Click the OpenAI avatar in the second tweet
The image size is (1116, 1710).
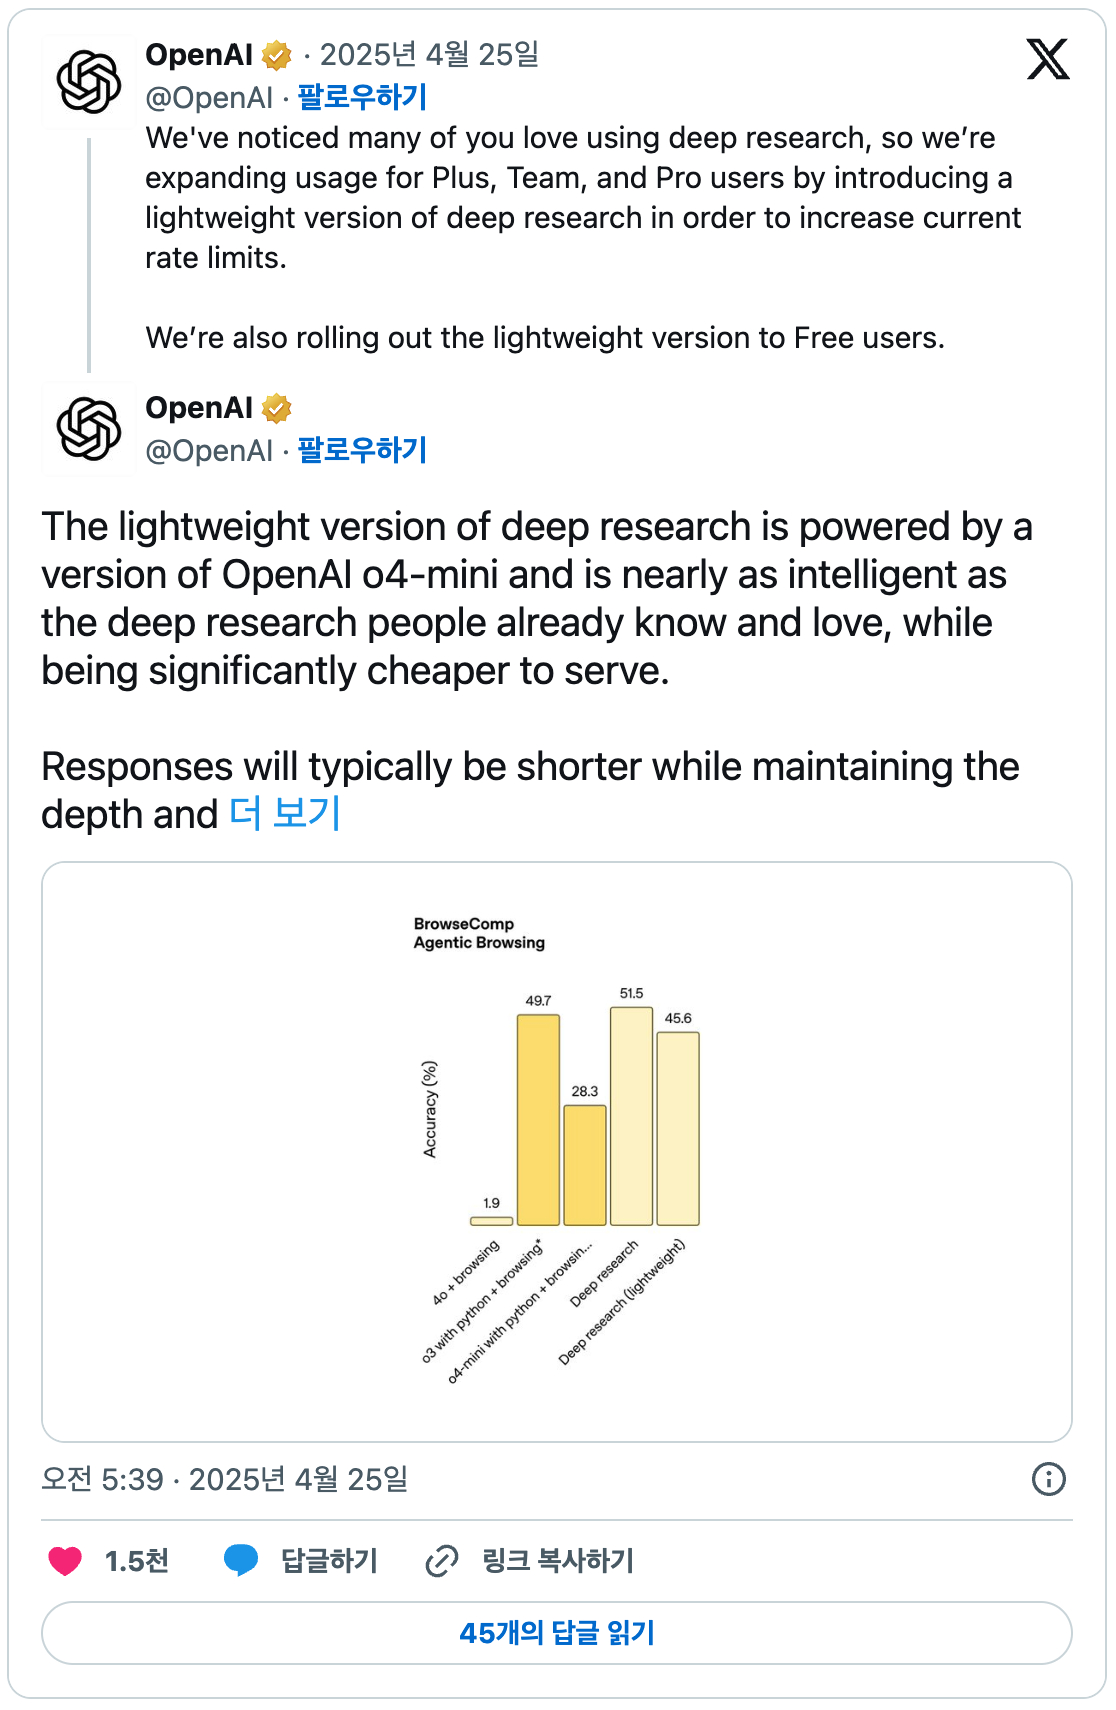pos(89,429)
